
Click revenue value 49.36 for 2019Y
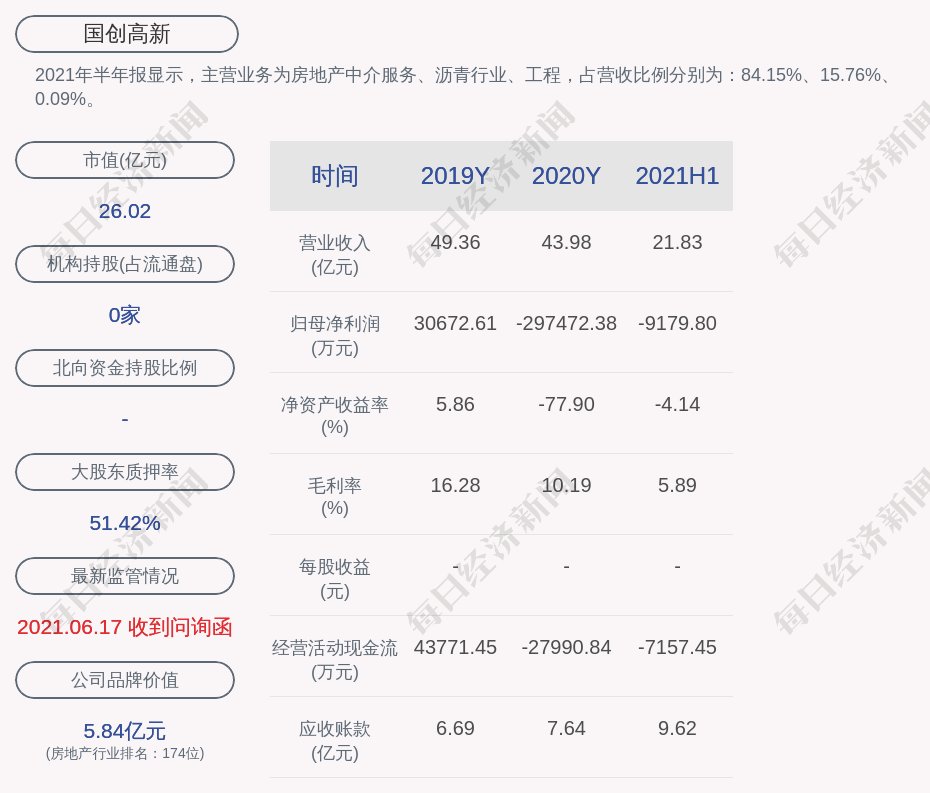click(x=455, y=243)
